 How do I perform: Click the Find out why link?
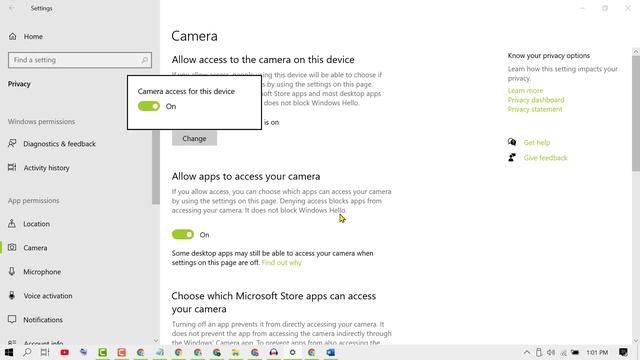point(282,262)
